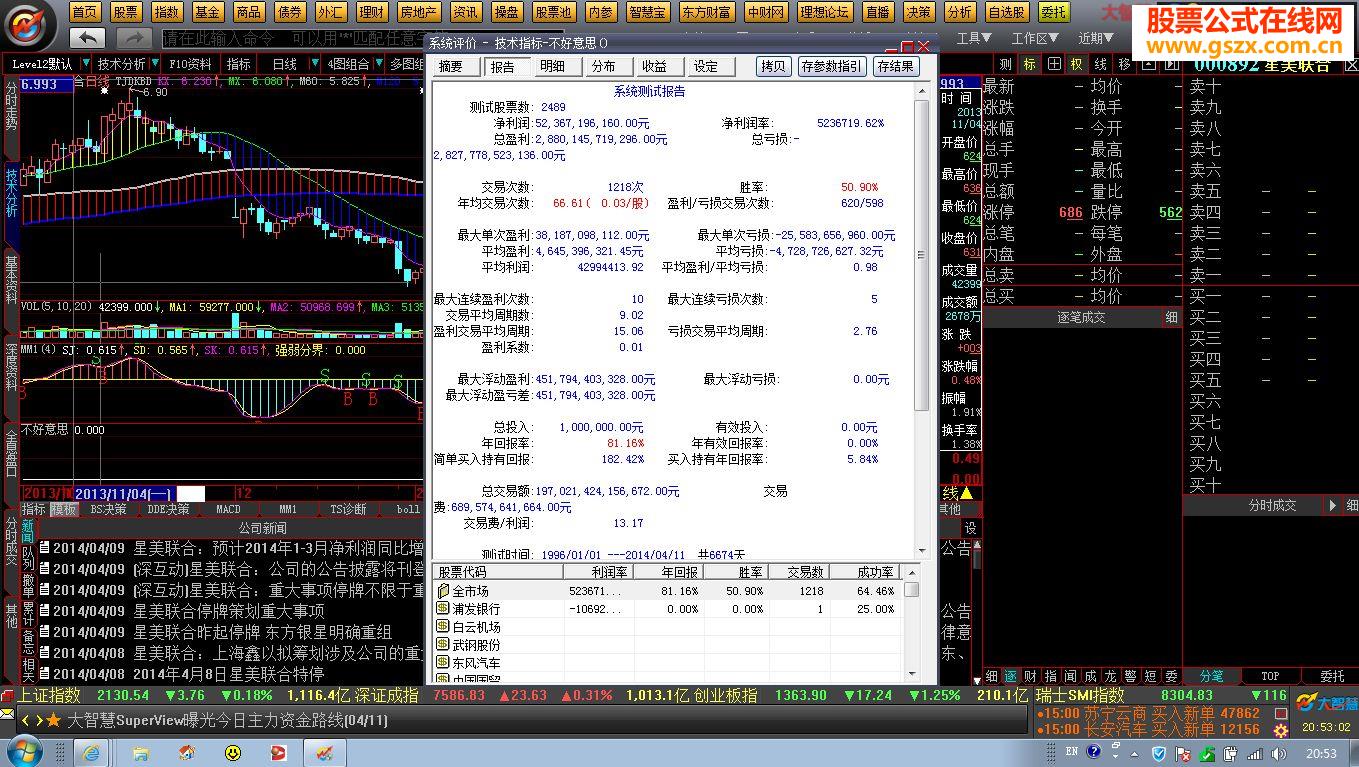Click the 存参数指引 button
The width and height of the screenshot is (1359, 767).
(831, 67)
